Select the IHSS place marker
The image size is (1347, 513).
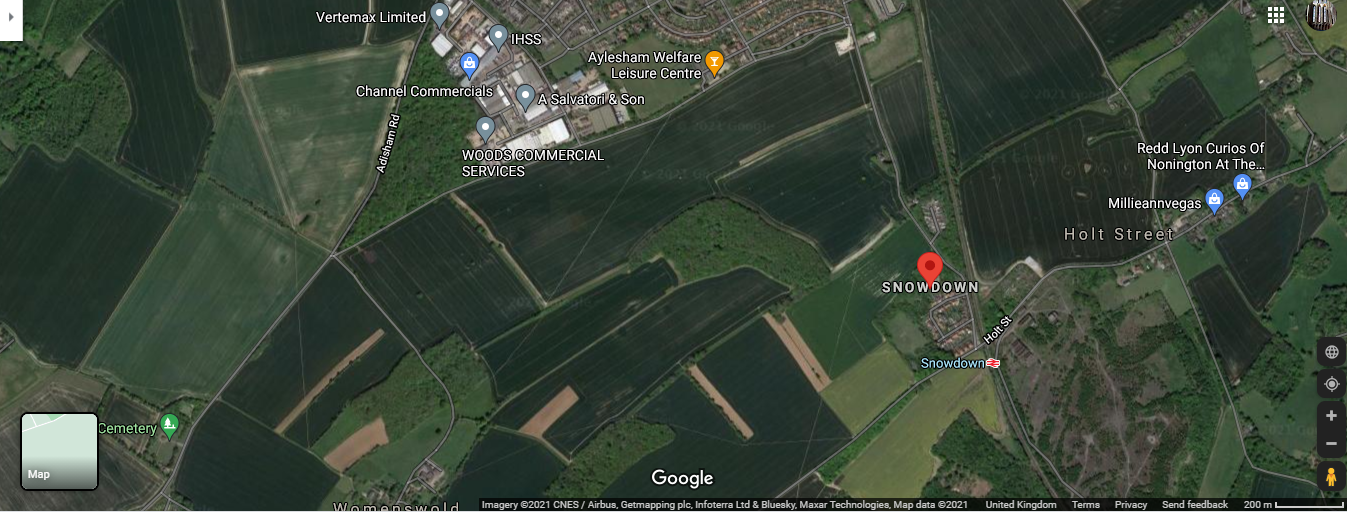tap(498, 38)
